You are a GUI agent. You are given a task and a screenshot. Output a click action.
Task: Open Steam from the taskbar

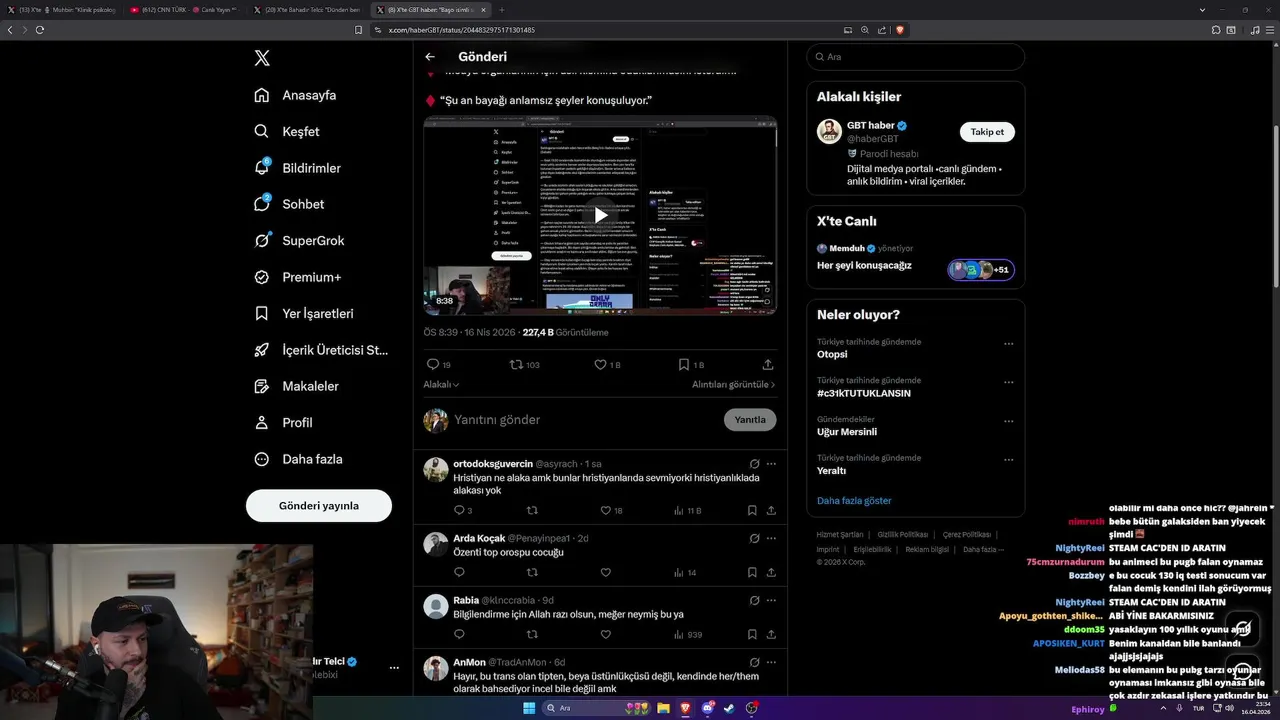[x=728, y=708]
